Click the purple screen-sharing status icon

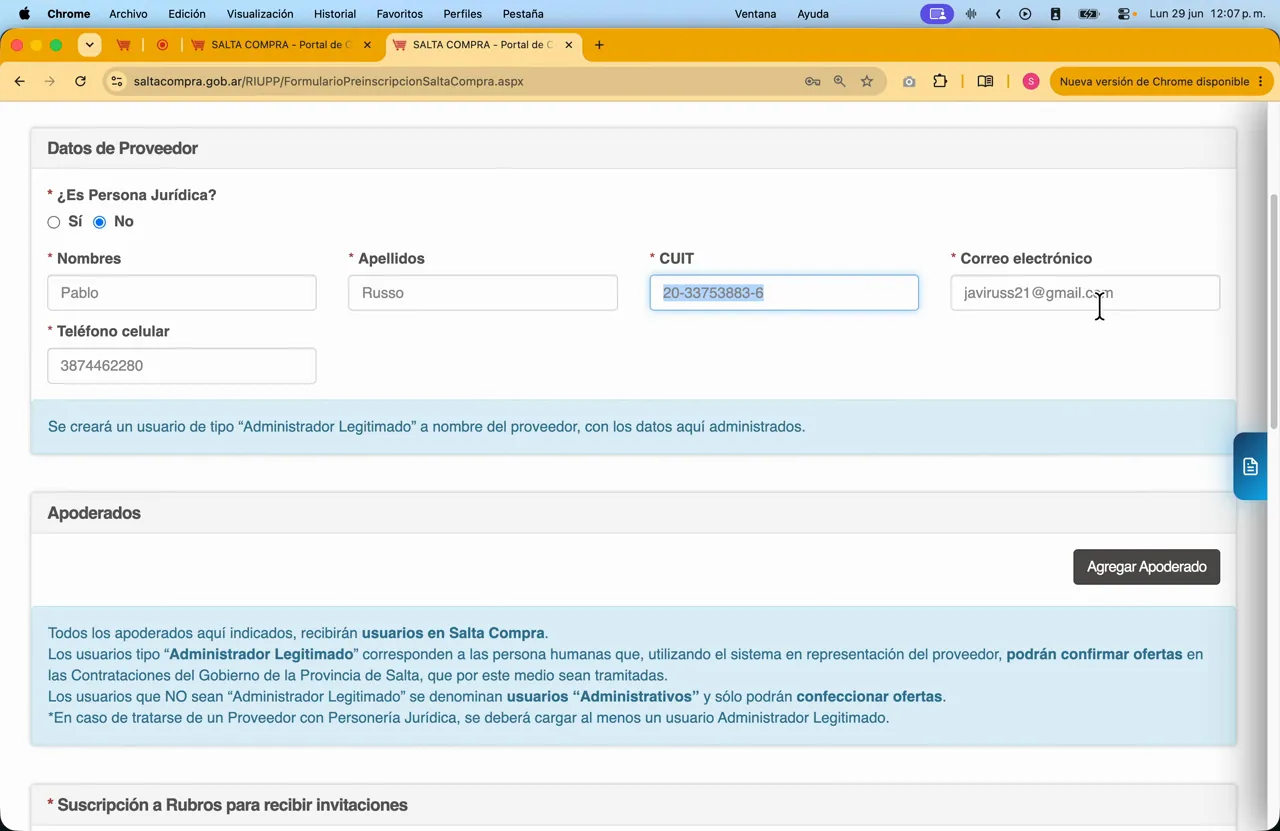point(937,14)
